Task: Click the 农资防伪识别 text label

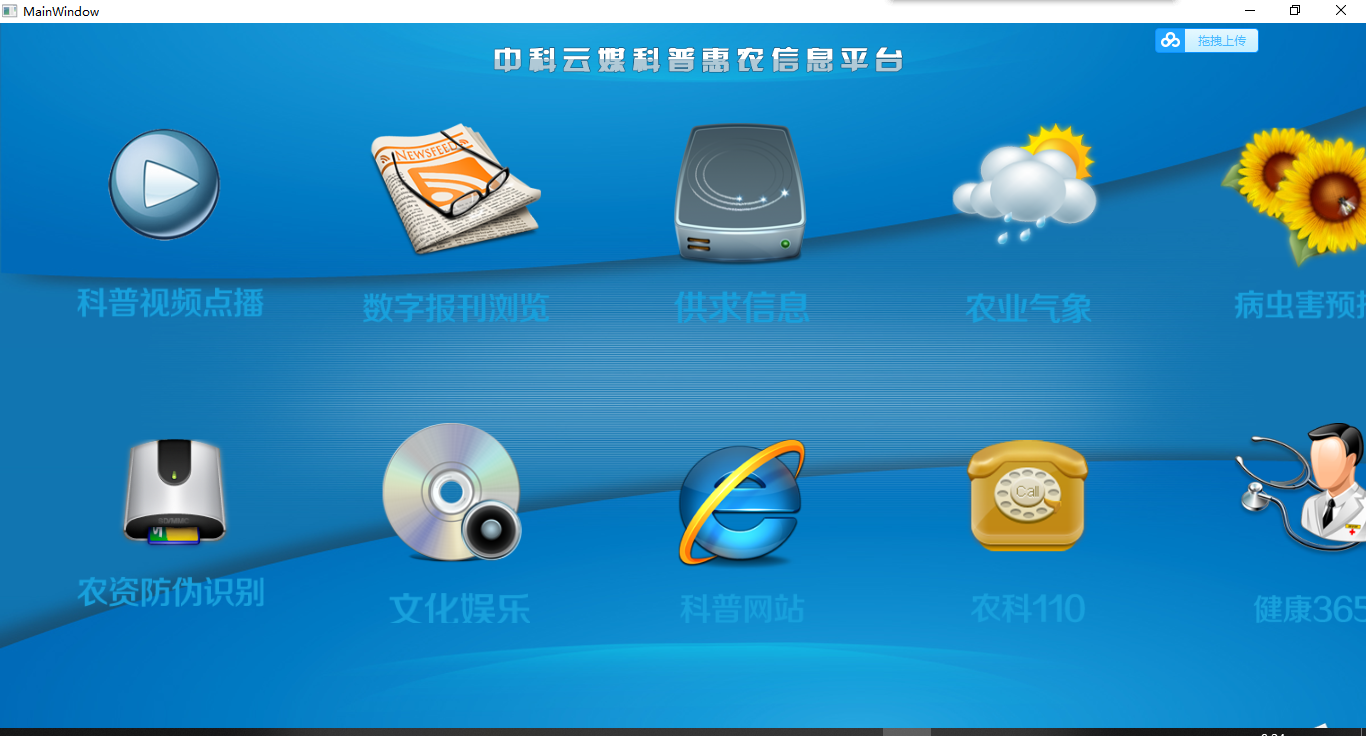Action: point(171,592)
